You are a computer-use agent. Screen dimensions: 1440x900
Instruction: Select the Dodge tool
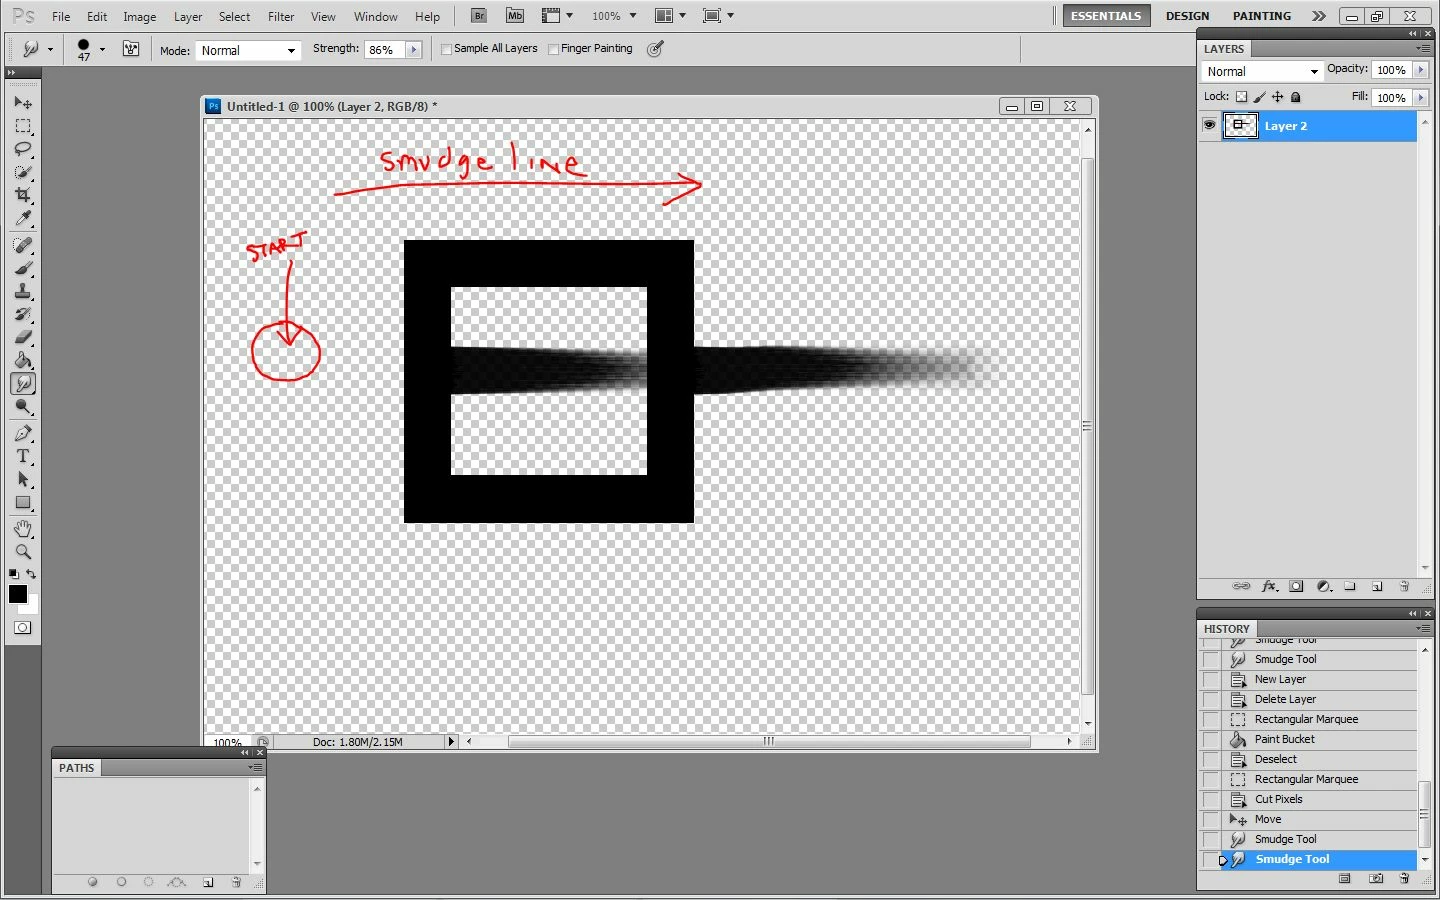(23, 406)
